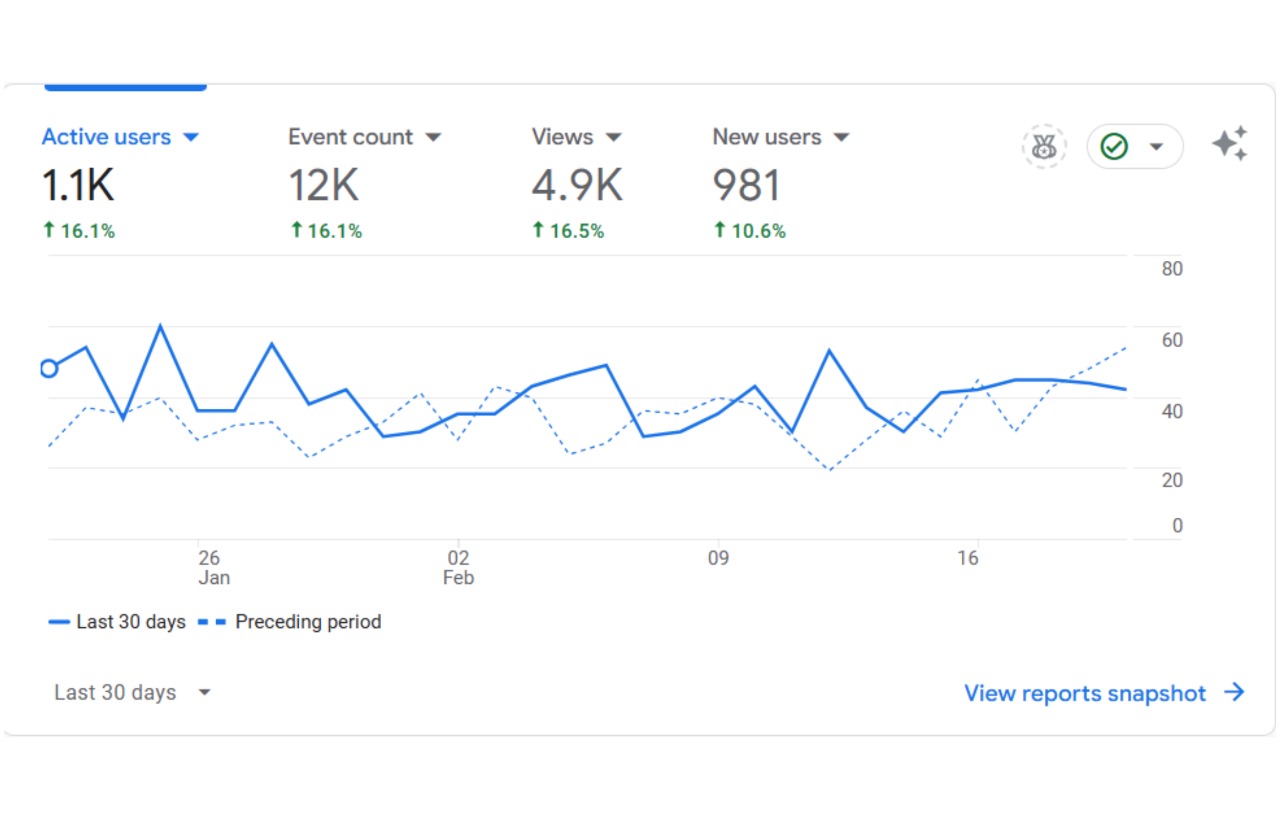The width and height of the screenshot is (1280, 819).
Task: Expand the Event count metric dropdown arrow
Action: coord(433,138)
